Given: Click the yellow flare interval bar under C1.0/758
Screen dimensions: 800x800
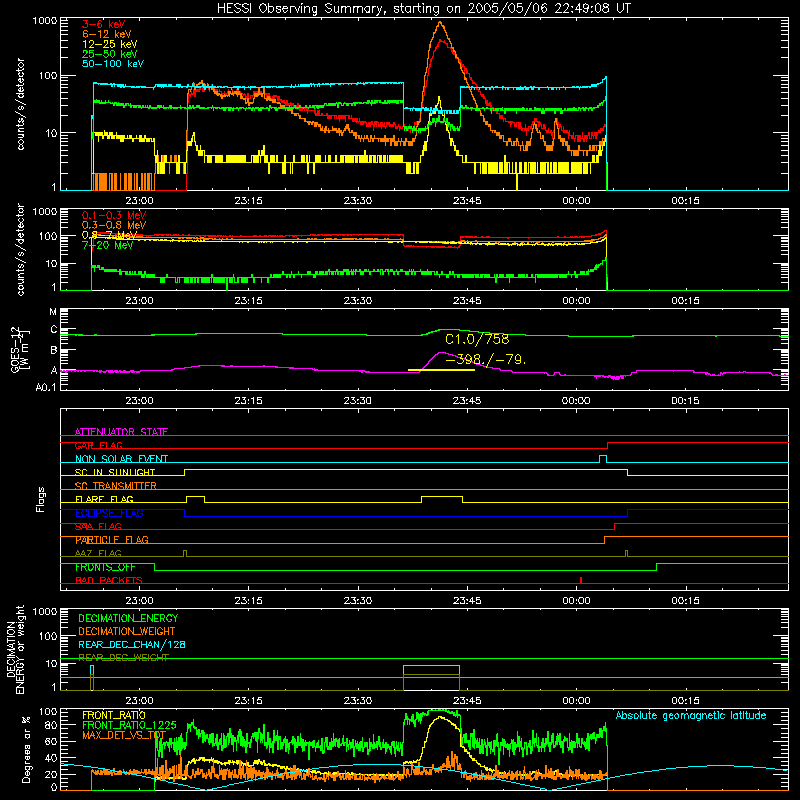Looking at the screenshot, I should tap(441, 370).
